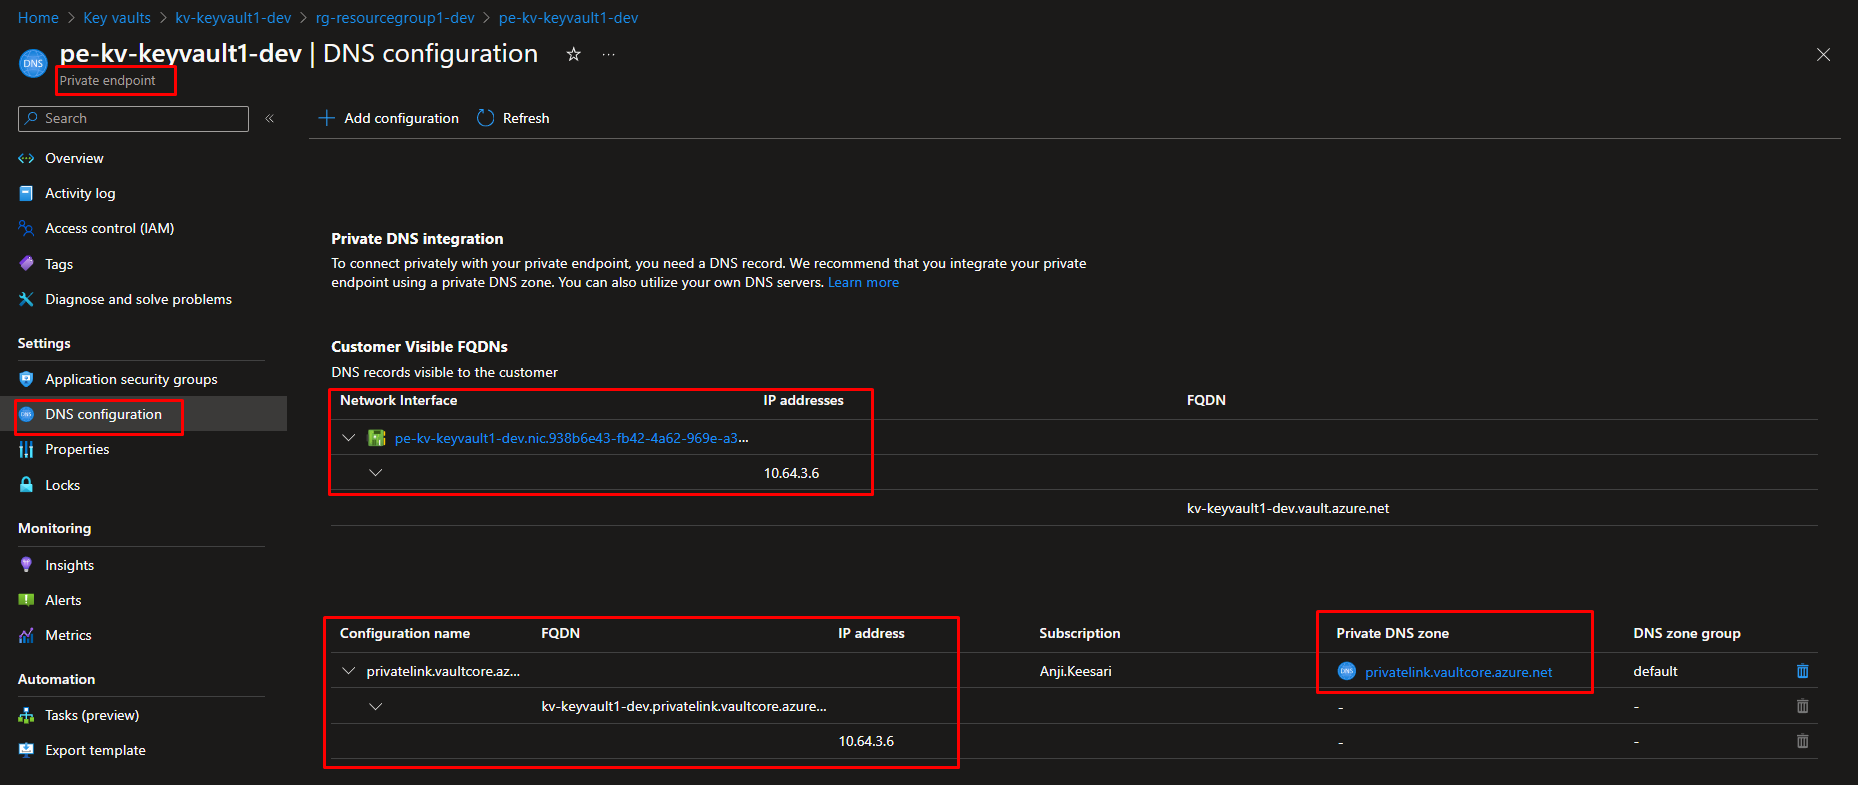1858x785 pixels.
Task: Click the Tasks (preview) icon
Action: coord(26,715)
